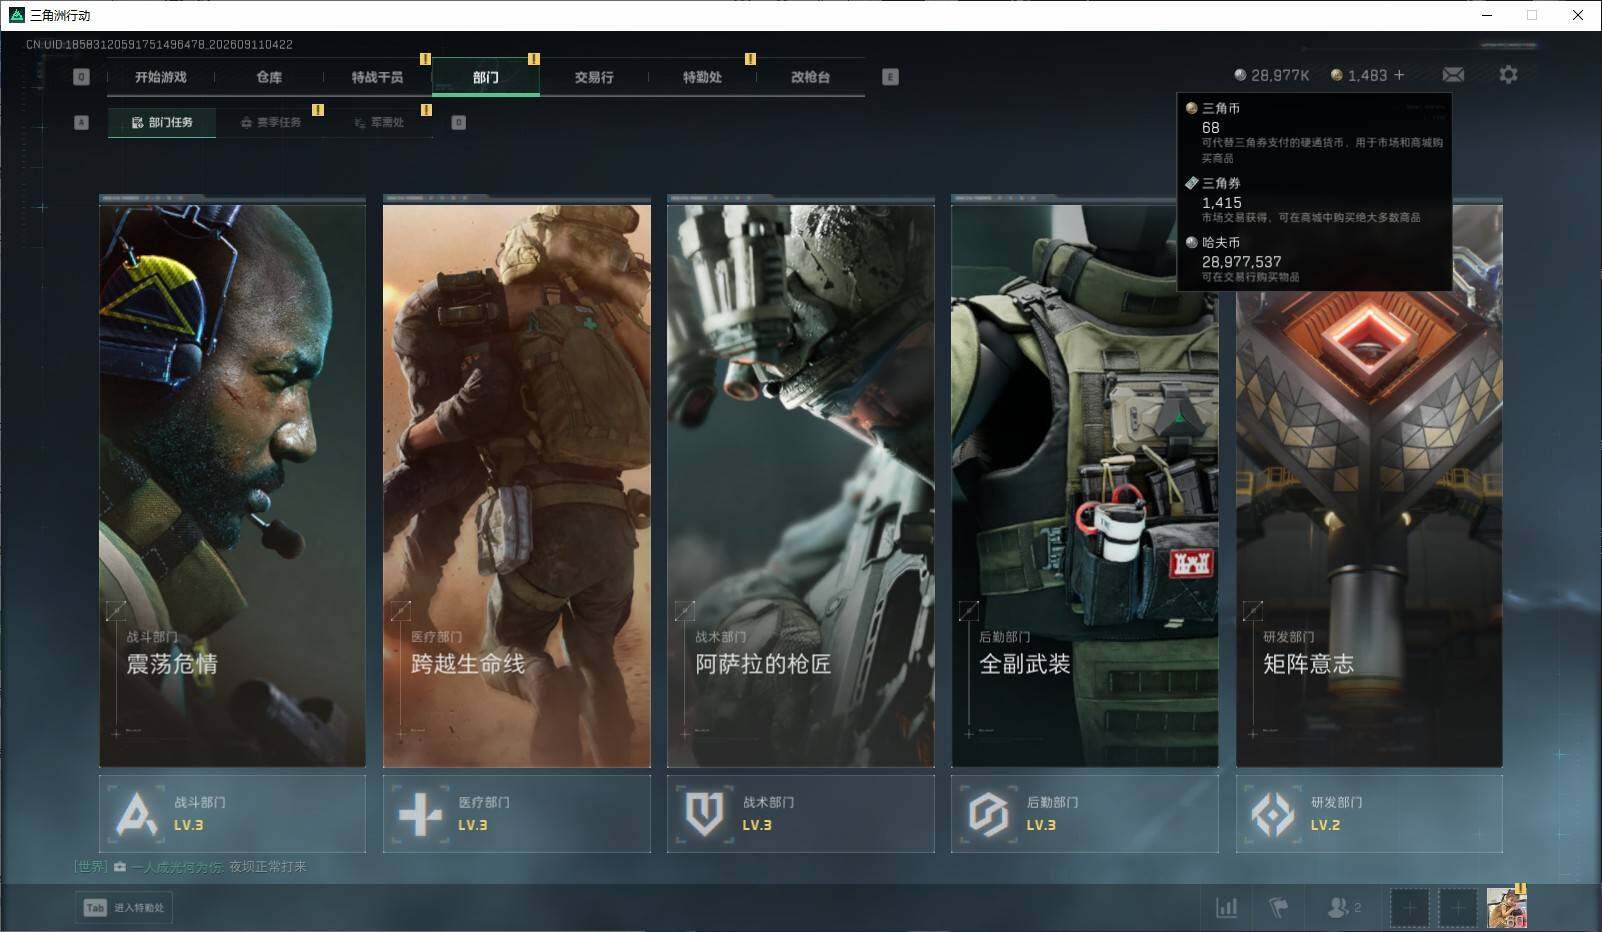
Task: Switch to the 改枪台 tab
Action: 810,77
